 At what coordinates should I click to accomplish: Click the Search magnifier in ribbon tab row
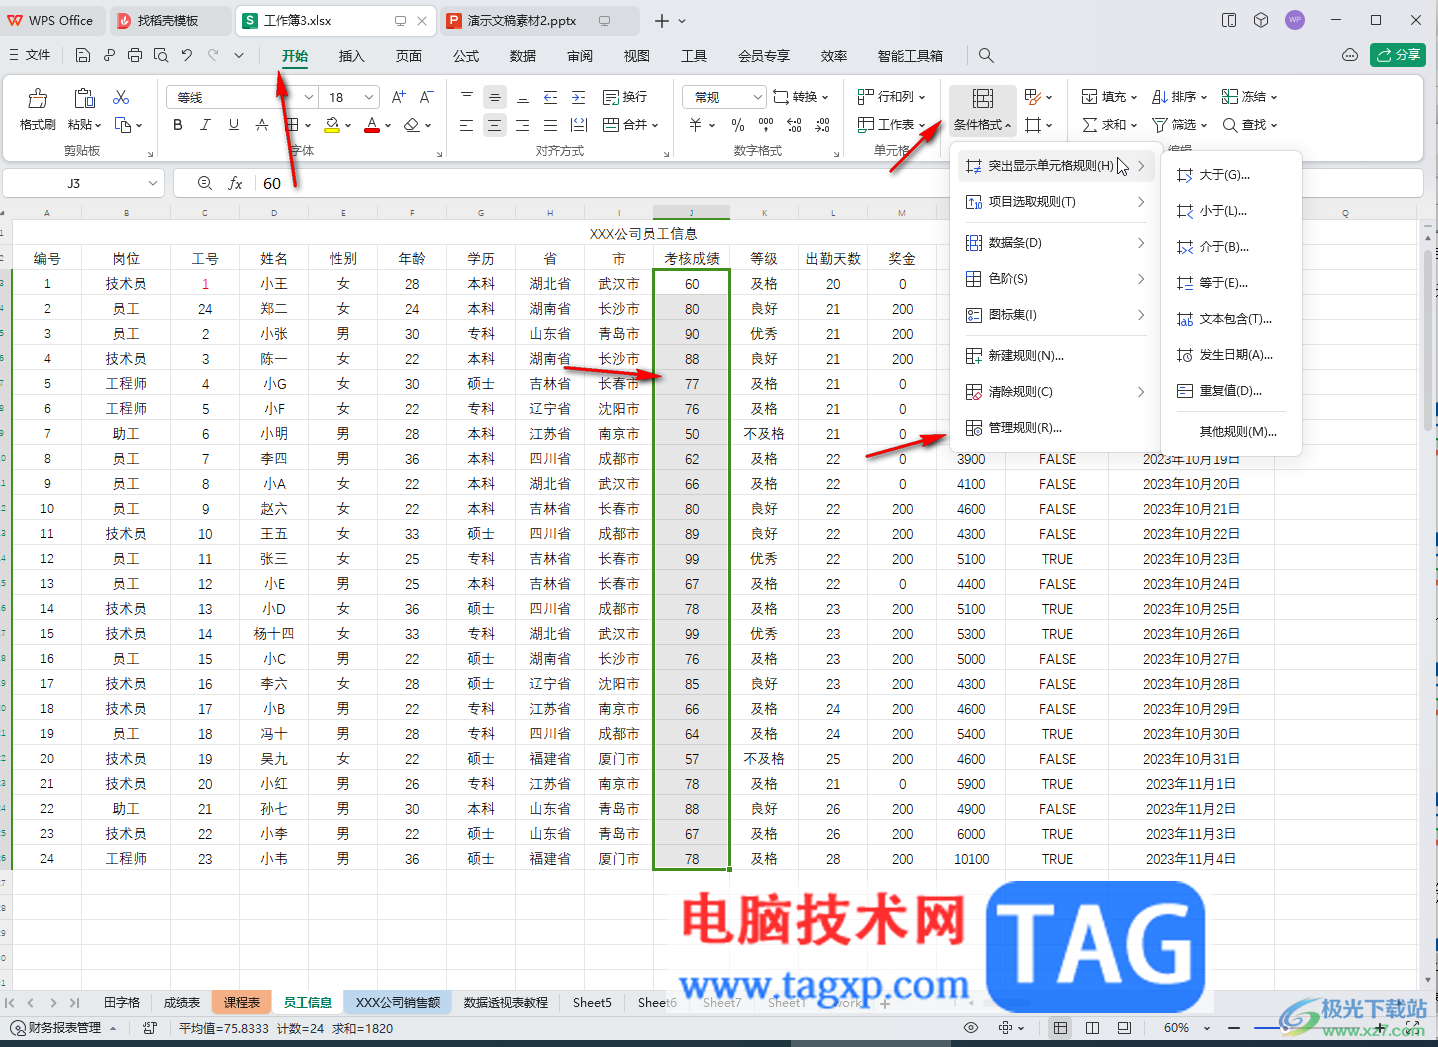click(986, 55)
